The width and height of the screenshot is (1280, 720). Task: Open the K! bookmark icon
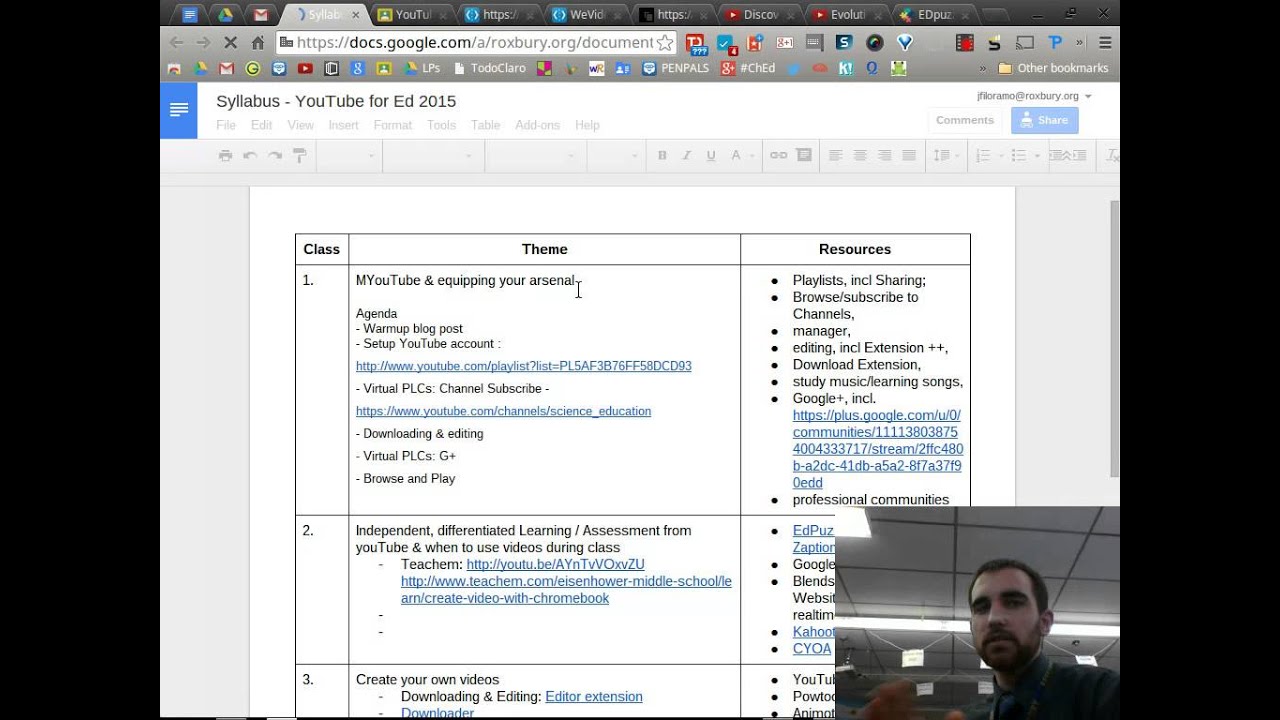(x=846, y=69)
